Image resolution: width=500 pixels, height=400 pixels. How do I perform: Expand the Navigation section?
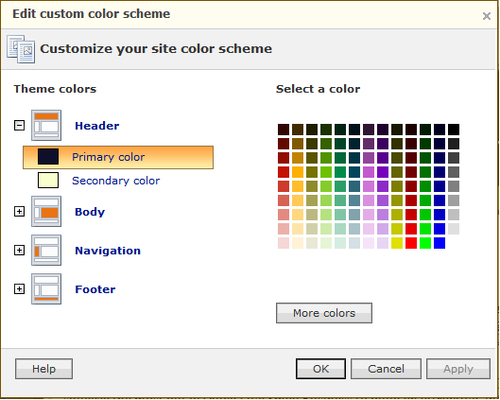(x=19, y=250)
